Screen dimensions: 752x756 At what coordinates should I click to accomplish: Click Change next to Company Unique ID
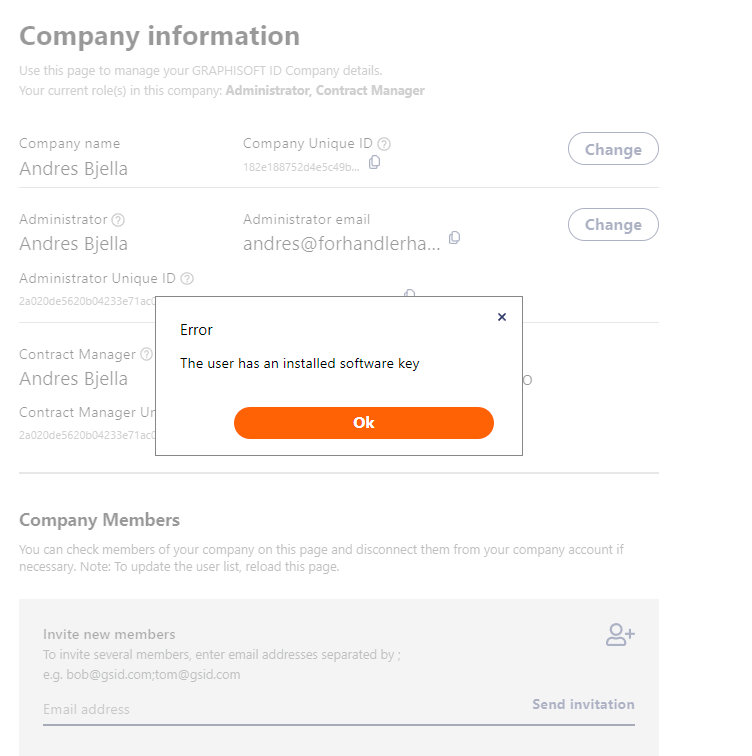[613, 149]
